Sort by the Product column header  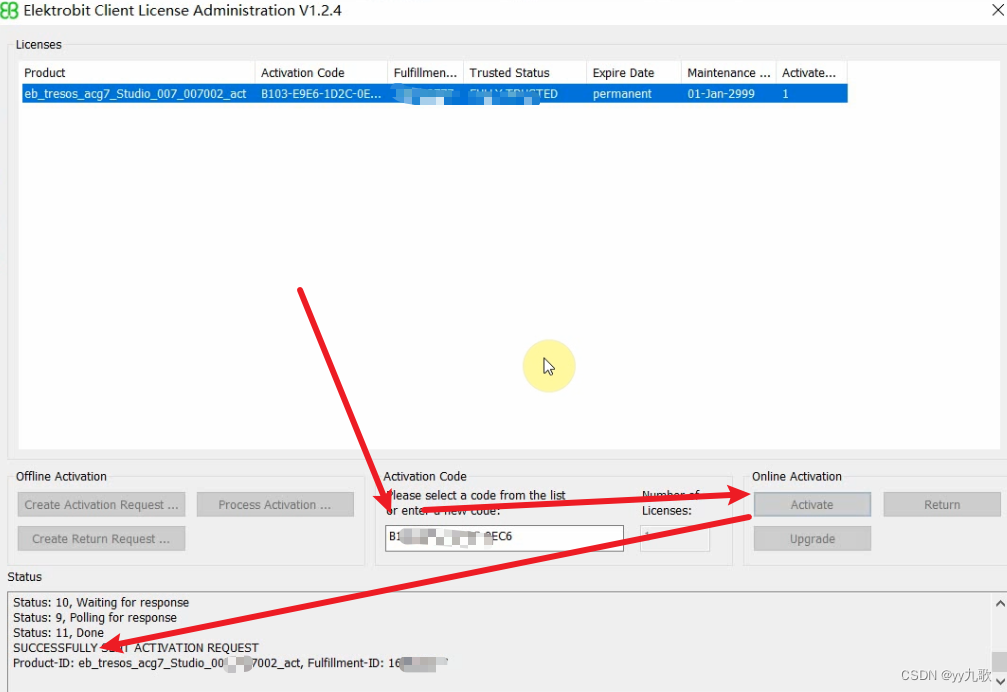137,73
